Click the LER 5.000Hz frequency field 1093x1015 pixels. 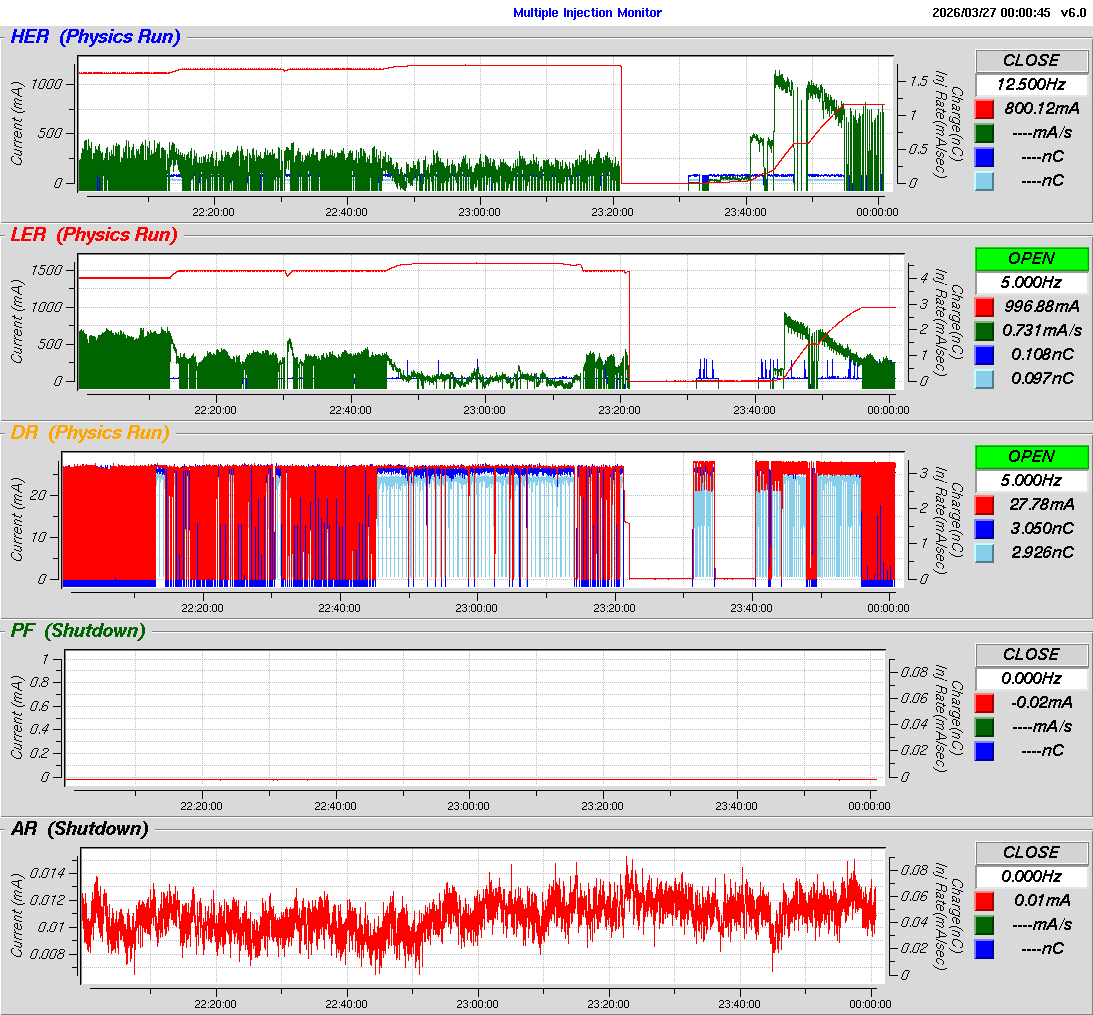tap(1031, 282)
